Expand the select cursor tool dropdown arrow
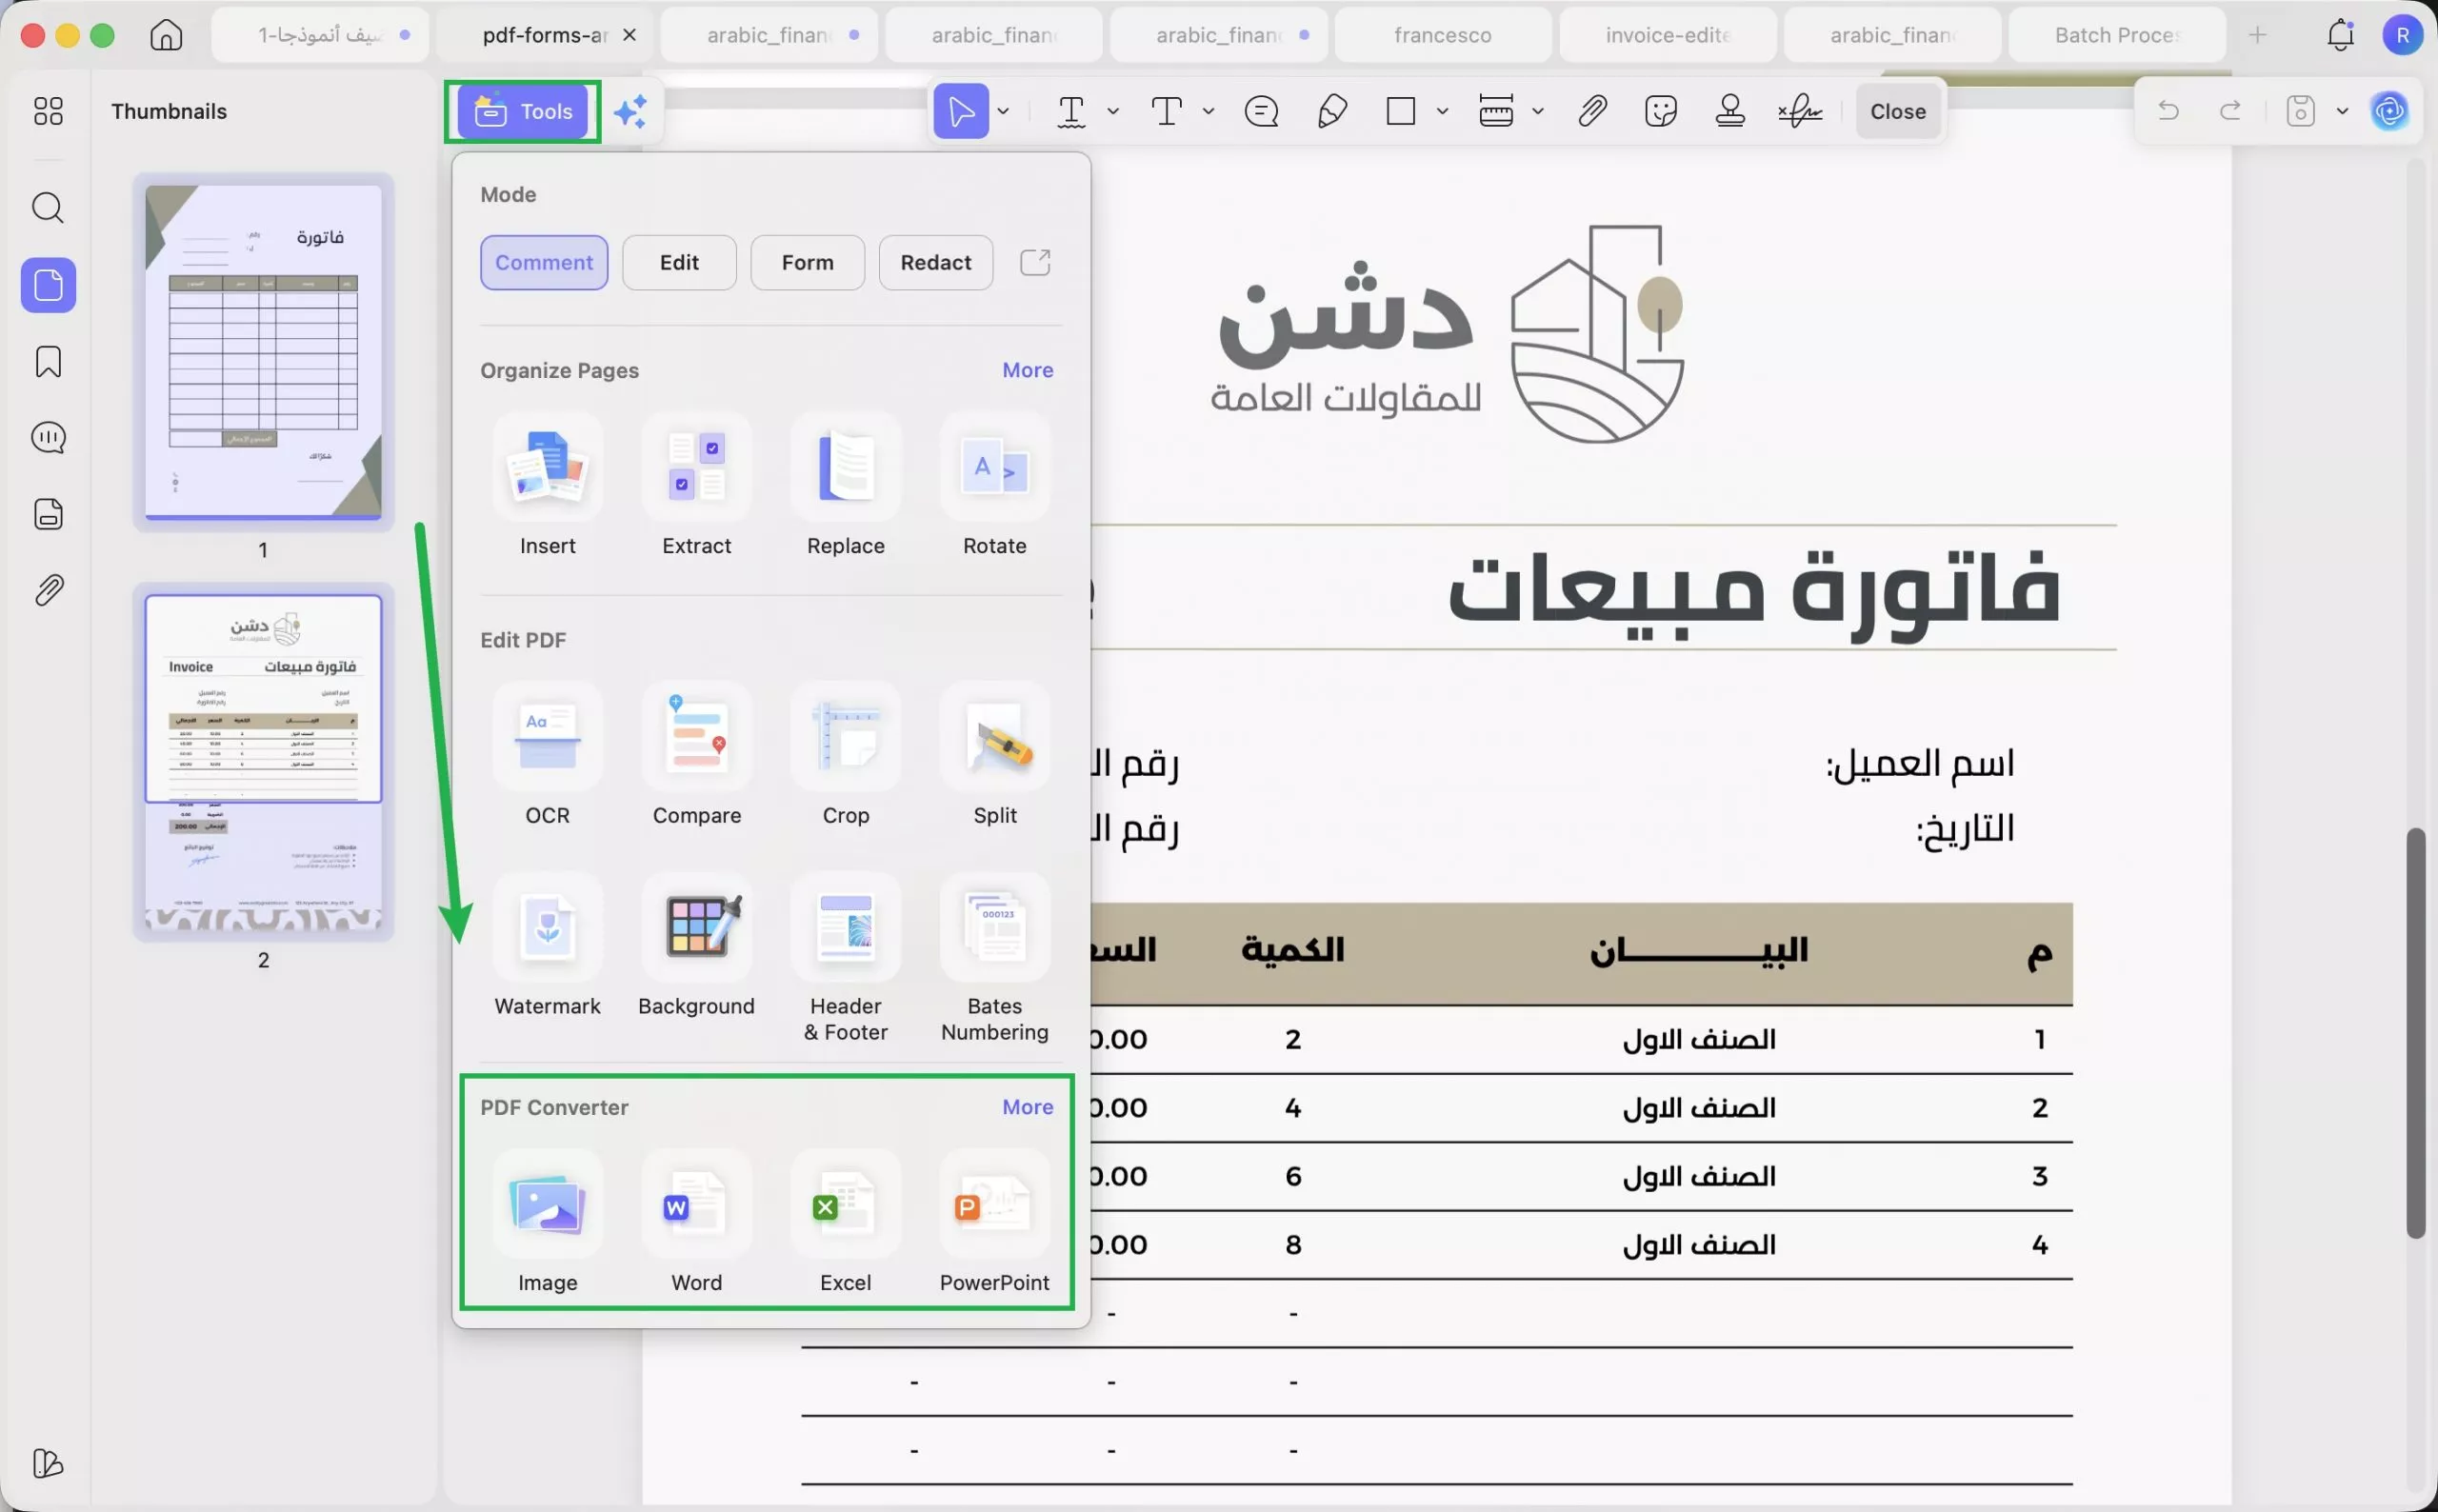The image size is (2438, 1512). pyautogui.click(x=1003, y=111)
